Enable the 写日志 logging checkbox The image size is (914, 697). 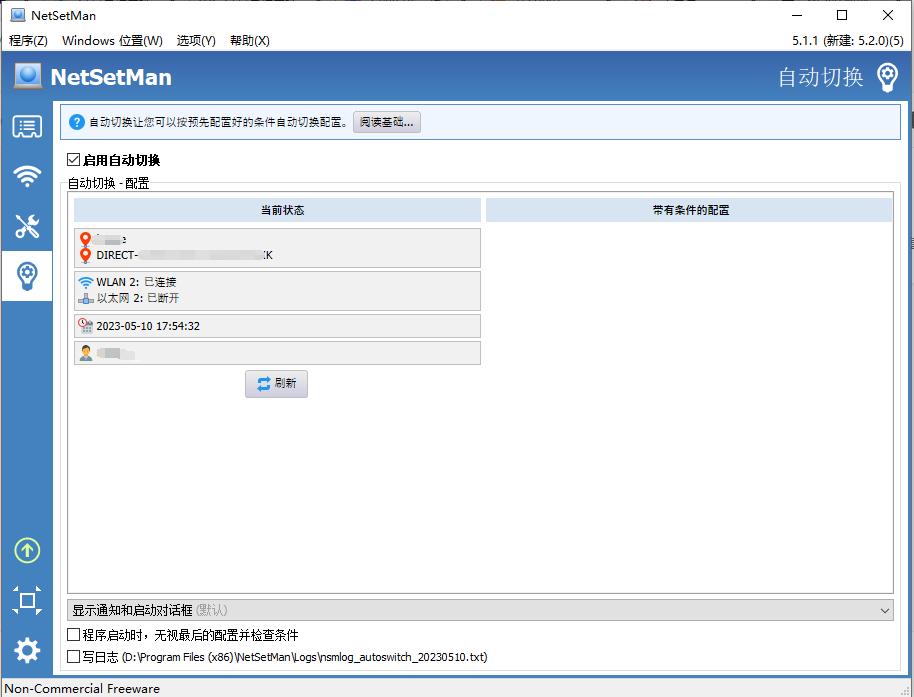tap(73, 657)
